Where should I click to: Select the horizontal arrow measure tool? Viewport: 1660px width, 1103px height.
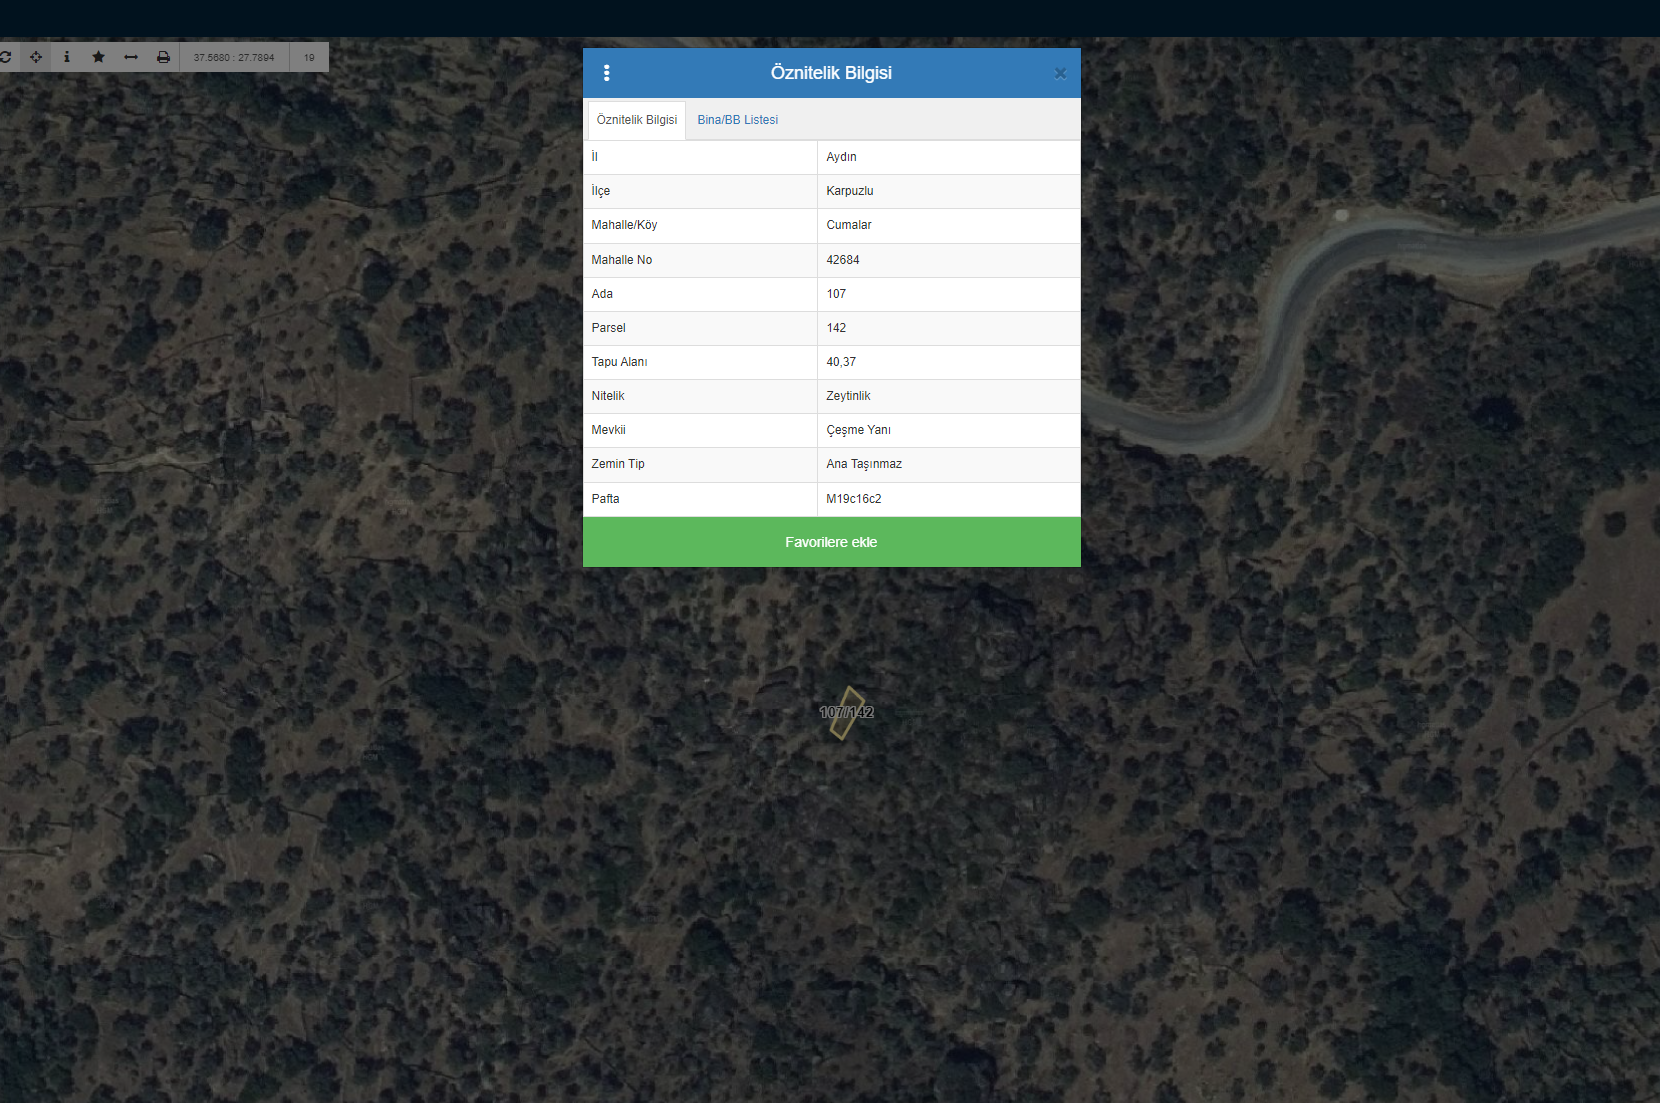[x=131, y=57]
